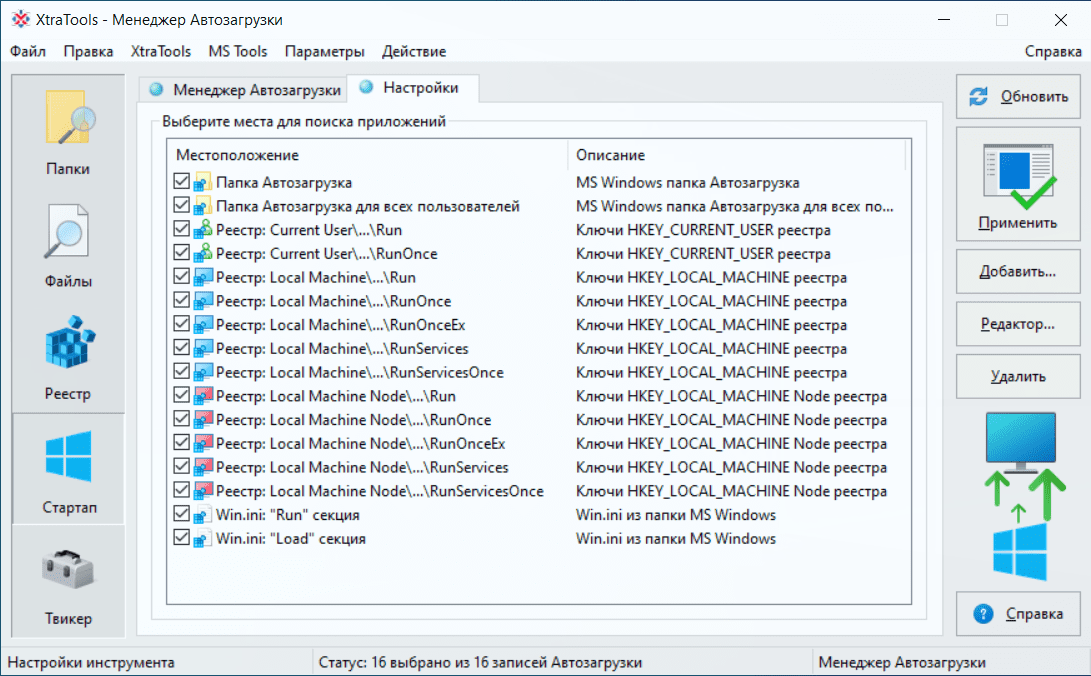Select 'Папка Автозагрузка для всех пользователей' row text

(x=367, y=206)
